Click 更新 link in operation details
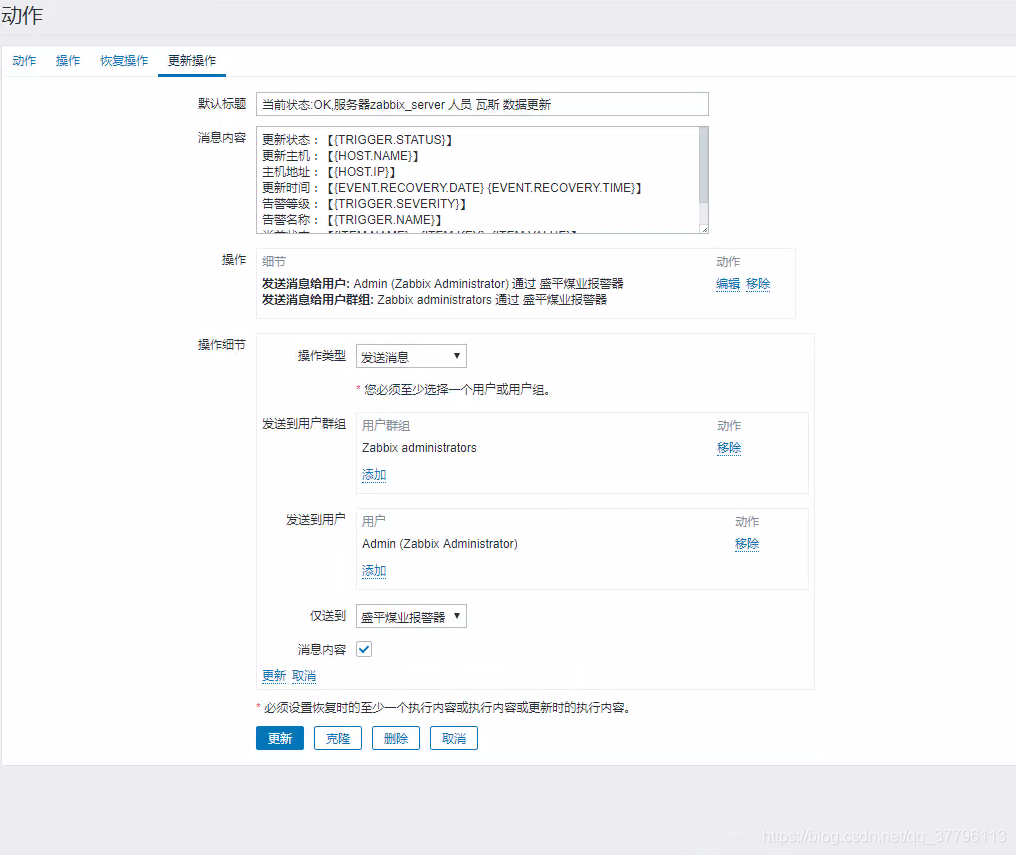The image size is (1016, 855). [274, 676]
